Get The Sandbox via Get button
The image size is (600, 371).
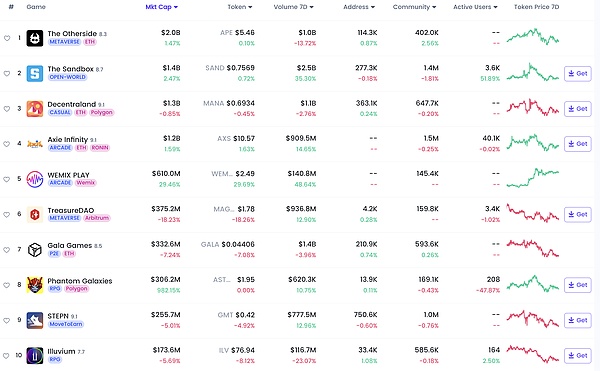pyautogui.click(x=578, y=73)
